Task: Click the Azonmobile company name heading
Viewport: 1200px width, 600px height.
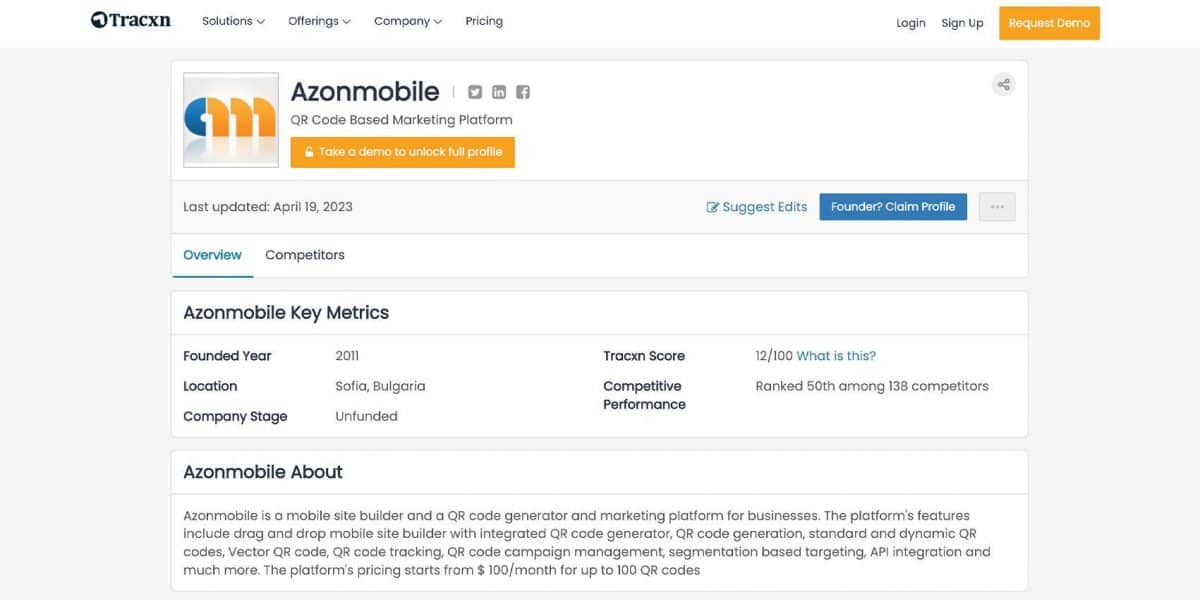Action: 365,91
